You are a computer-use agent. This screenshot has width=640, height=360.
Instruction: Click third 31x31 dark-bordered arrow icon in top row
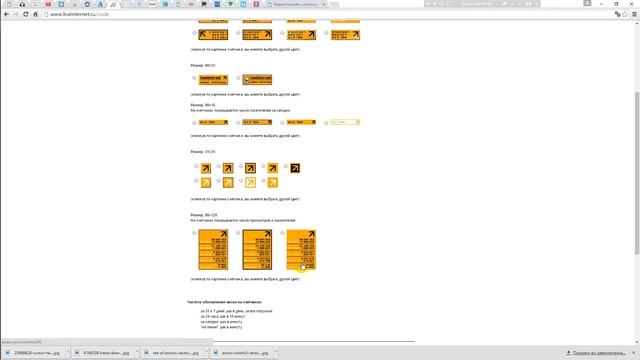tap(250, 168)
